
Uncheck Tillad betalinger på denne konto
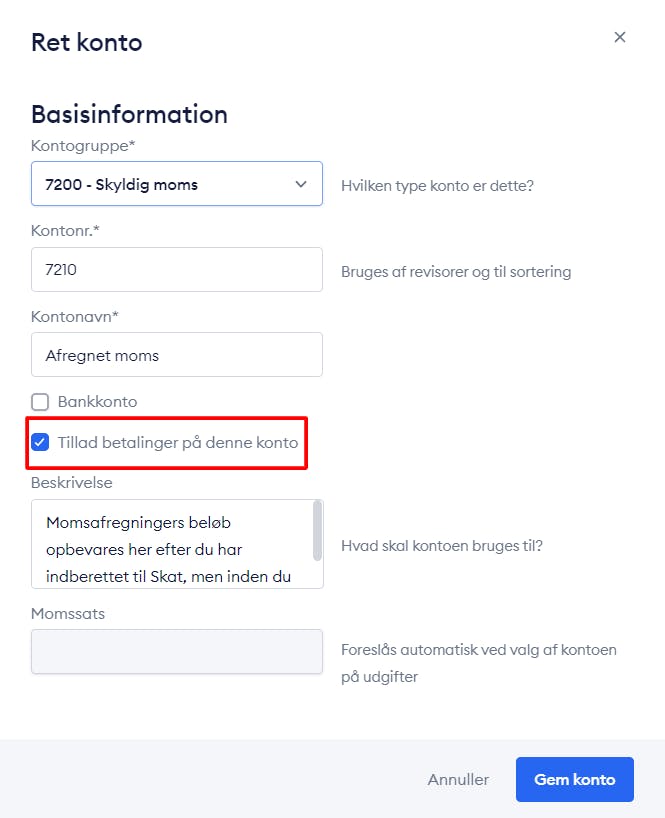(40, 442)
